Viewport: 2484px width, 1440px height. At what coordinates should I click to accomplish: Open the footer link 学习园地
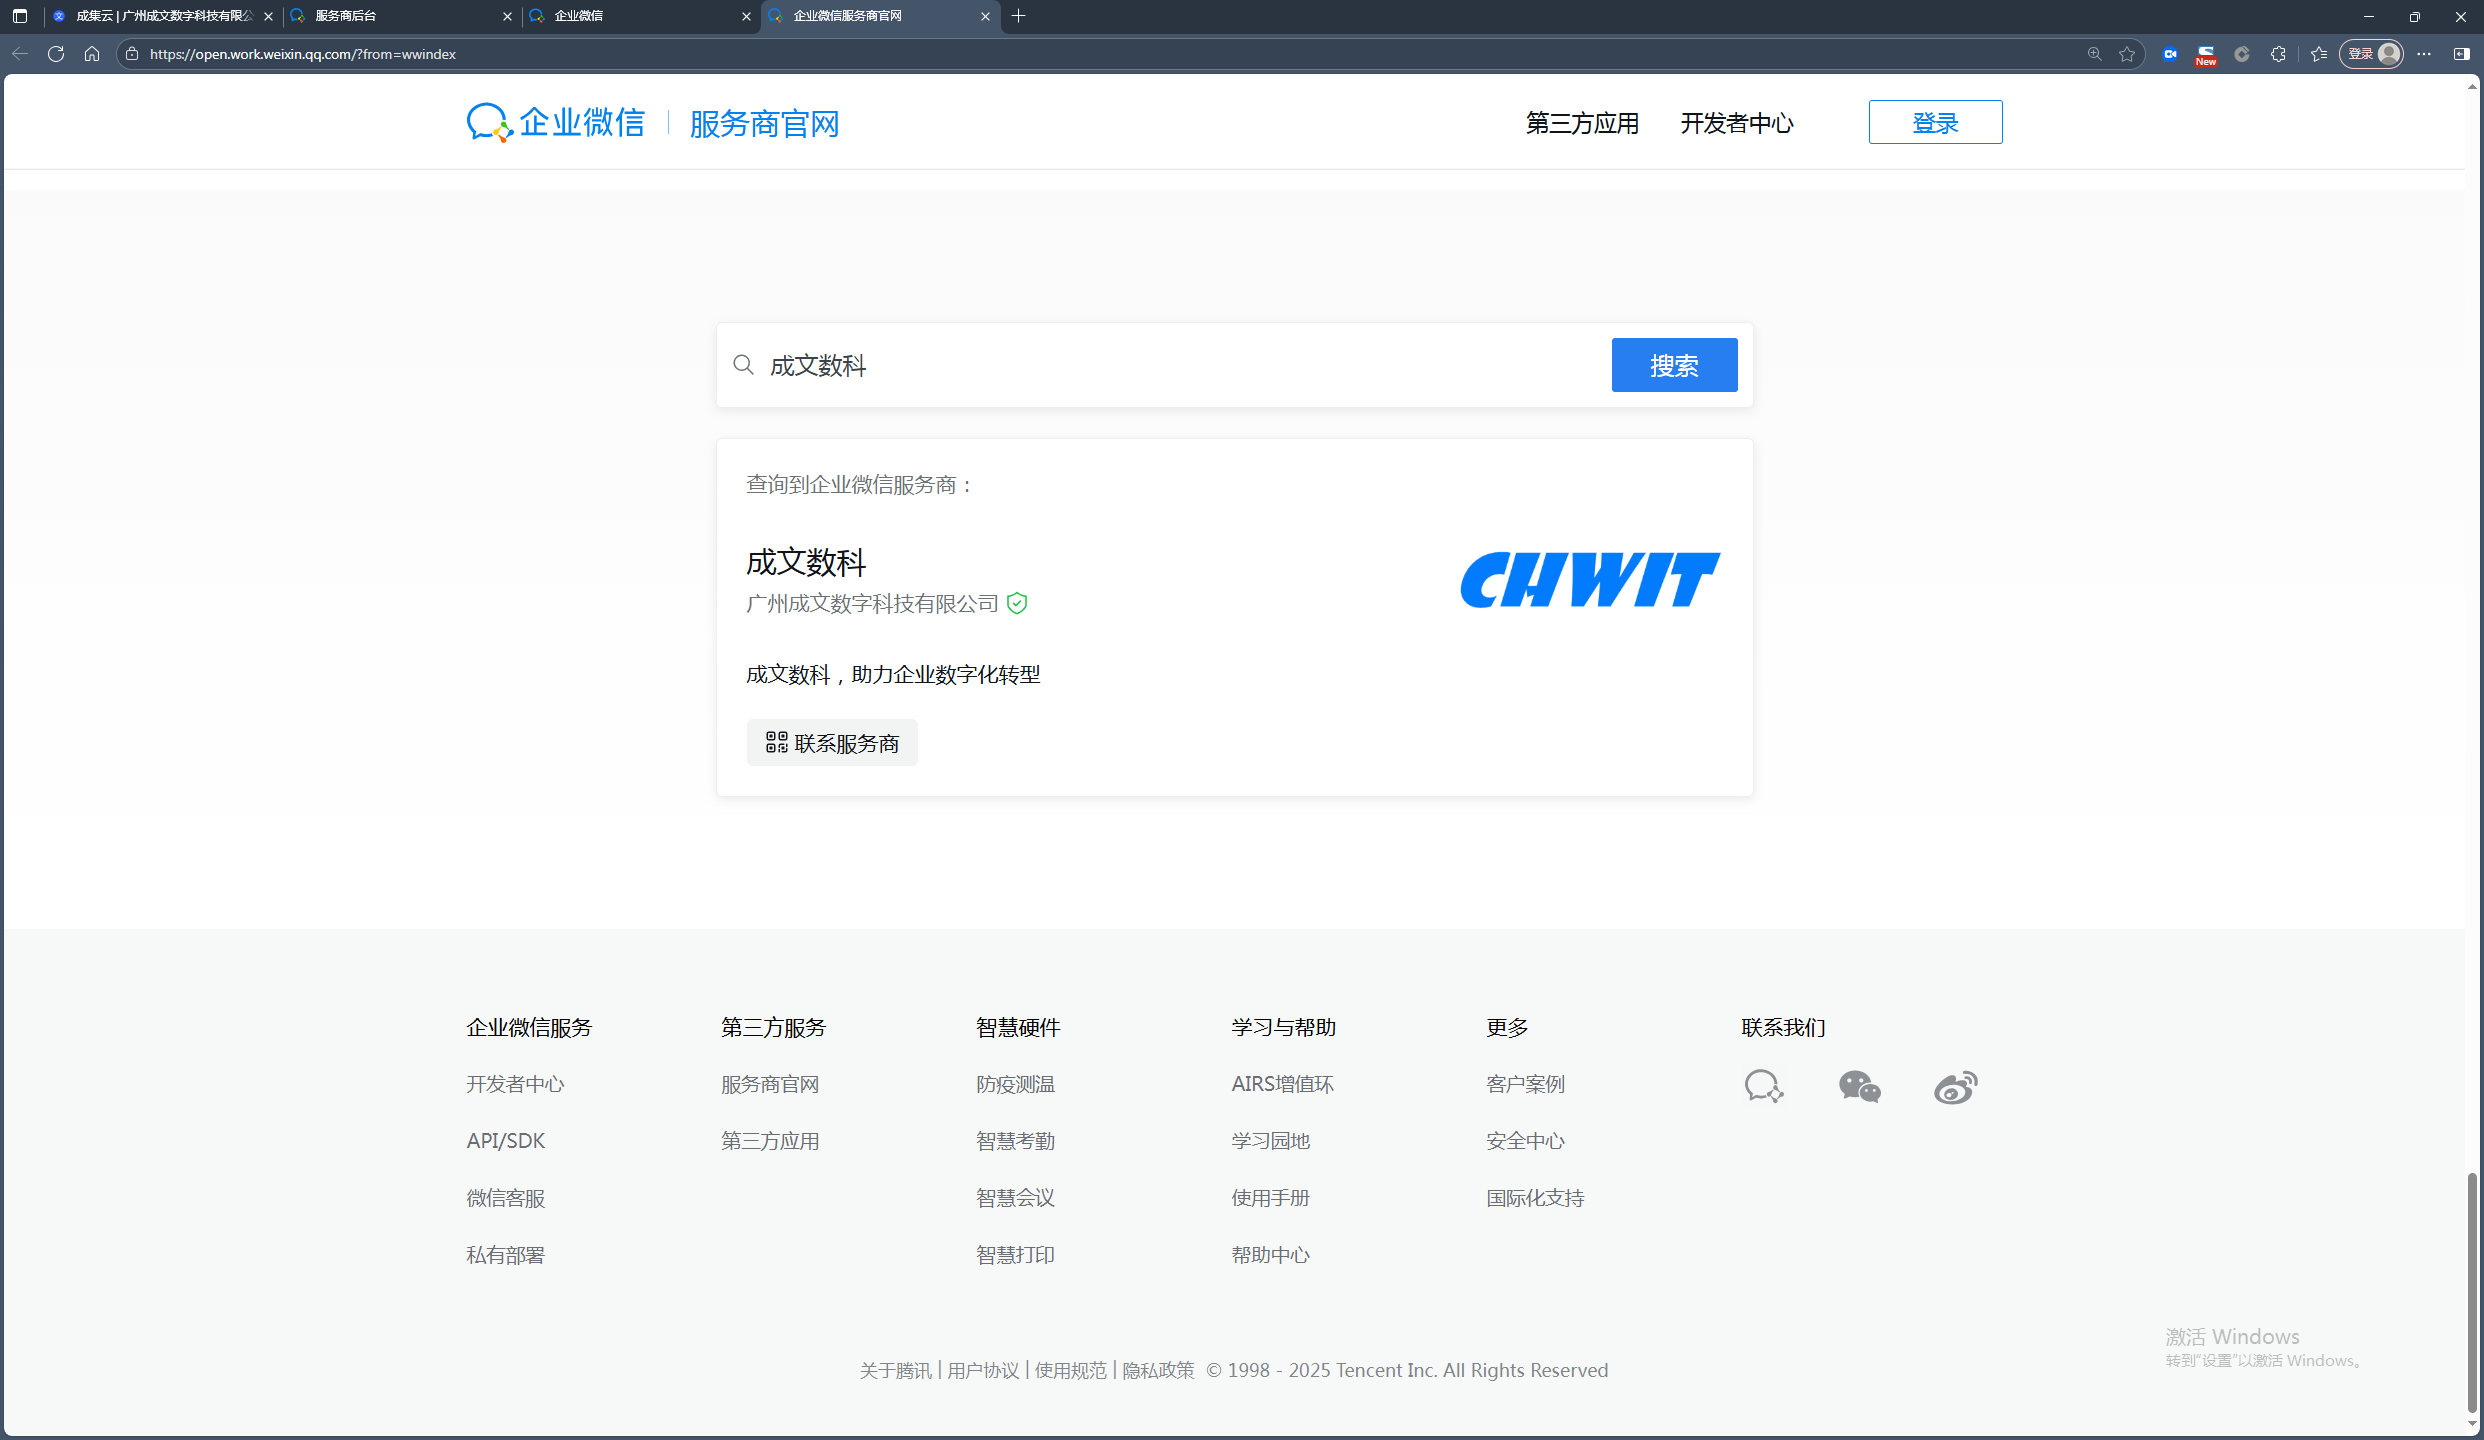[x=1271, y=1141]
